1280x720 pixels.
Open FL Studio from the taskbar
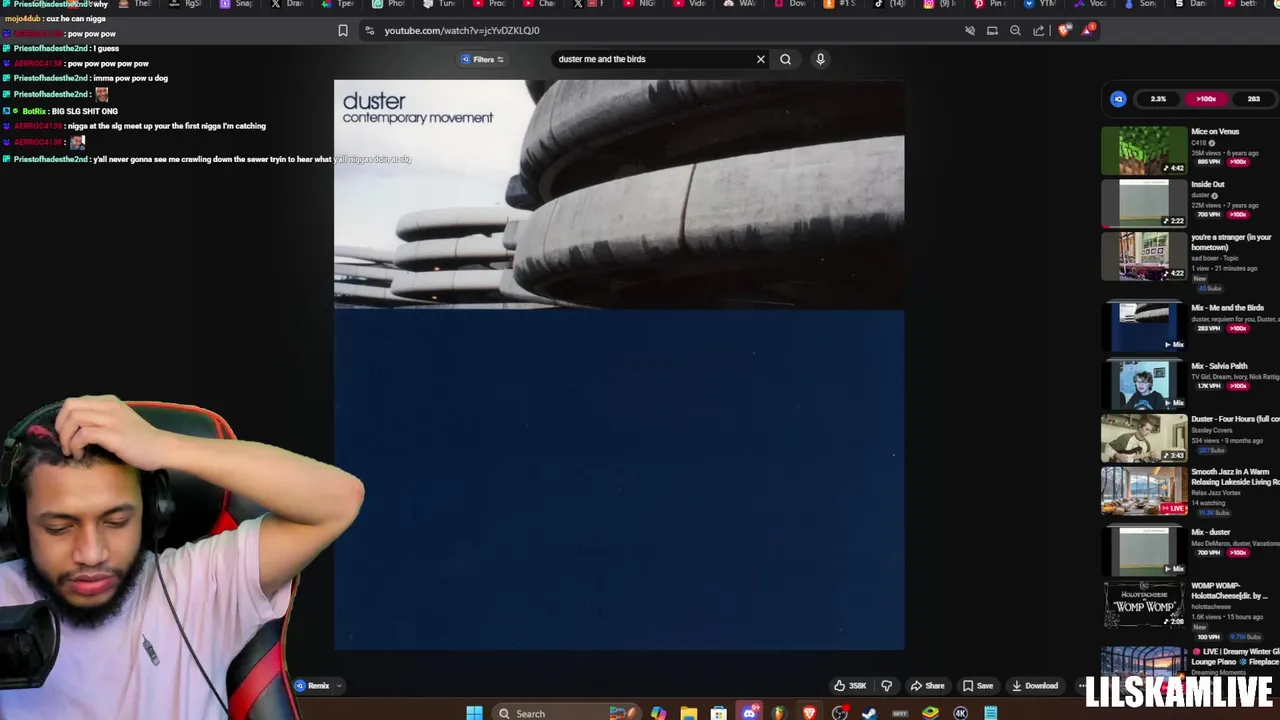779,713
